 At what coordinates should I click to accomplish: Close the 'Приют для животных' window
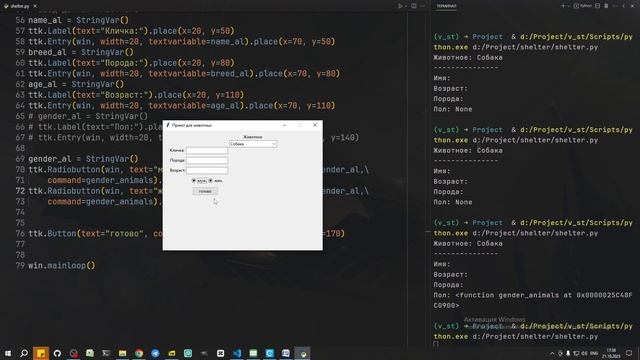(x=315, y=125)
